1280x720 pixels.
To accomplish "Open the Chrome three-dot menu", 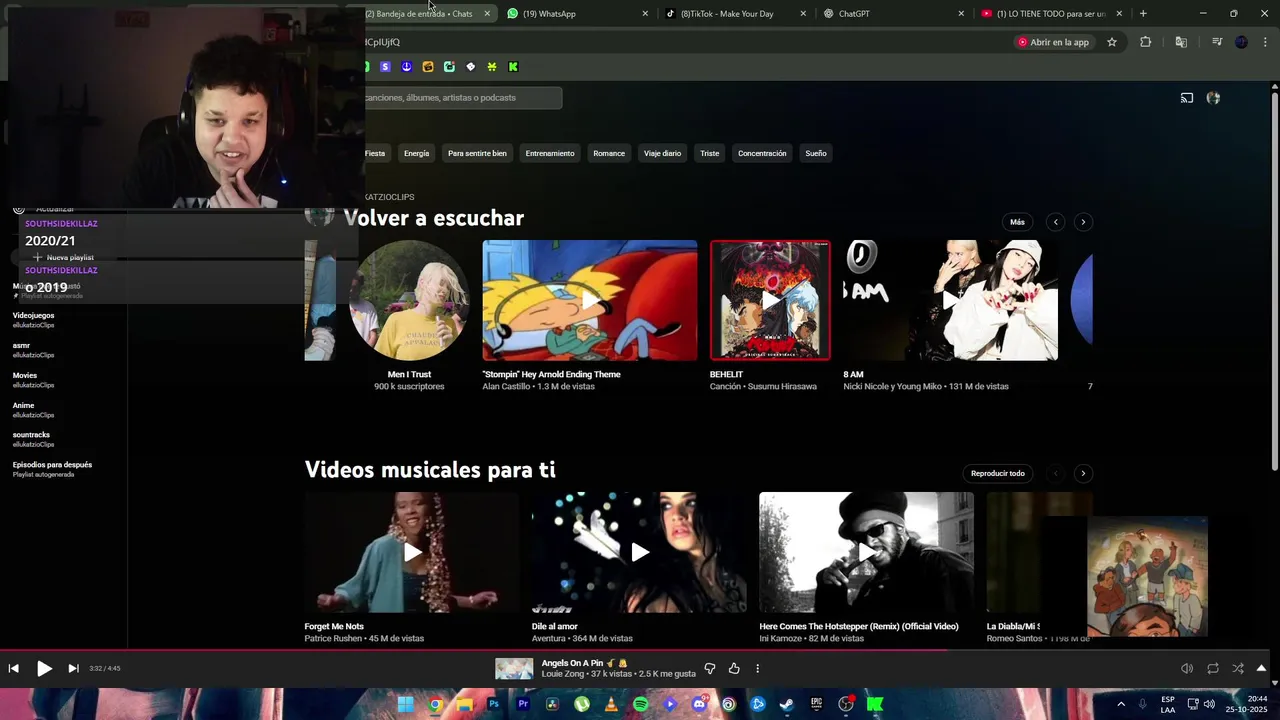I will [x=1264, y=42].
